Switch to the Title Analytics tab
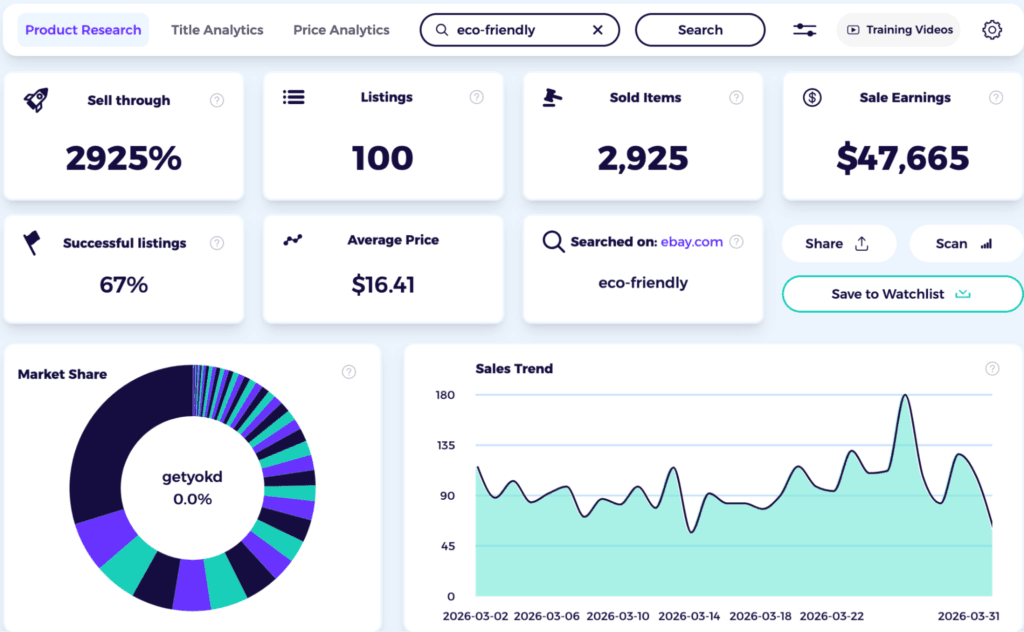The image size is (1024, 632). tap(216, 30)
